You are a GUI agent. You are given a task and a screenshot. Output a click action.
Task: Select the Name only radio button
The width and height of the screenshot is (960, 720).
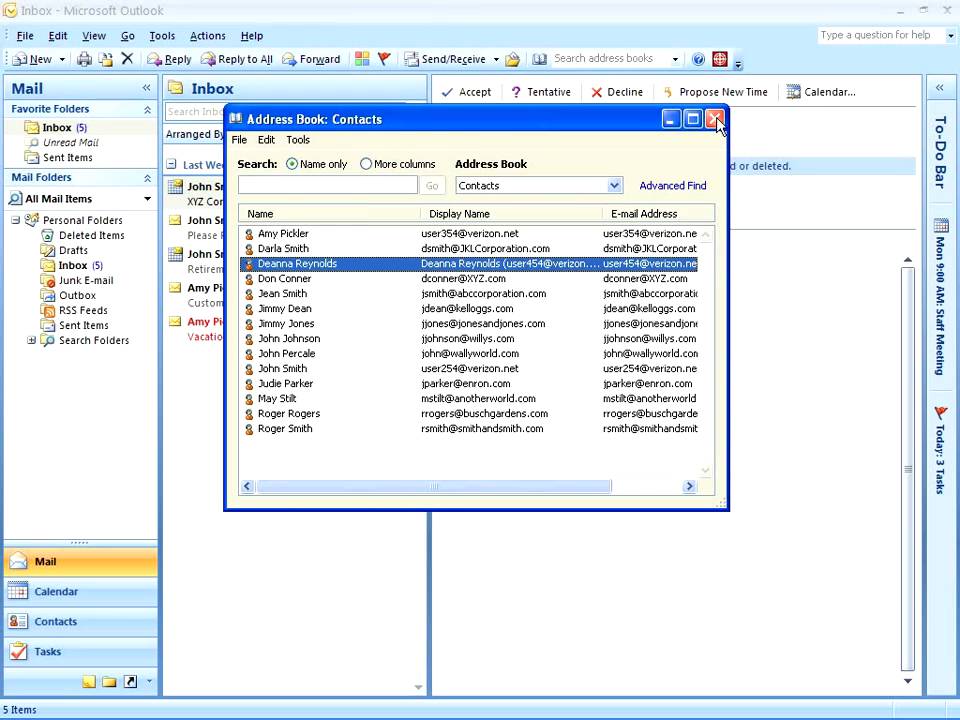click(x=292, y=164)
